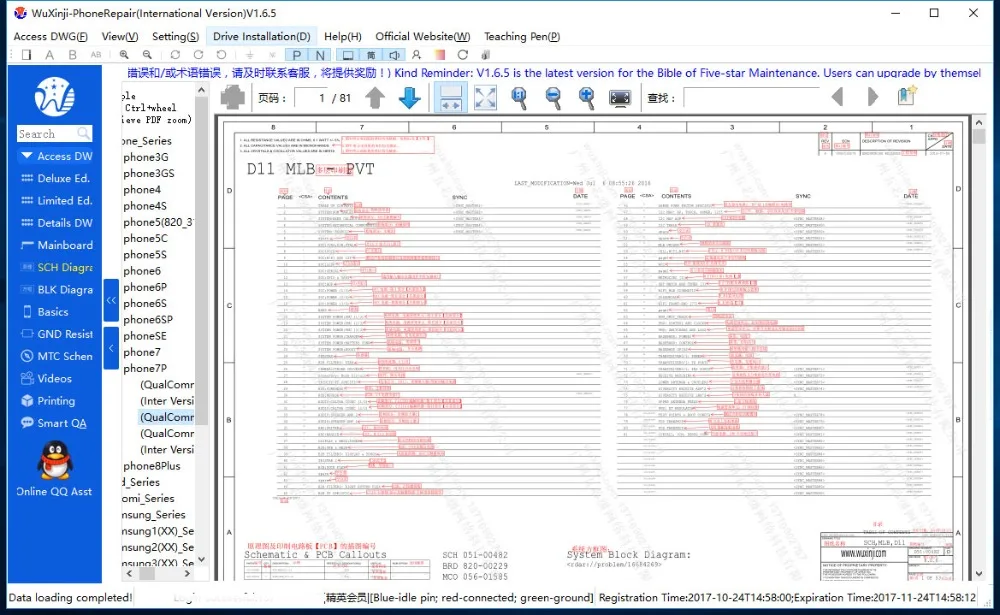Screen dimensions: 1000x615
Task: Click the fullscreen monitor icon in viewer
Action: (620, 98)
